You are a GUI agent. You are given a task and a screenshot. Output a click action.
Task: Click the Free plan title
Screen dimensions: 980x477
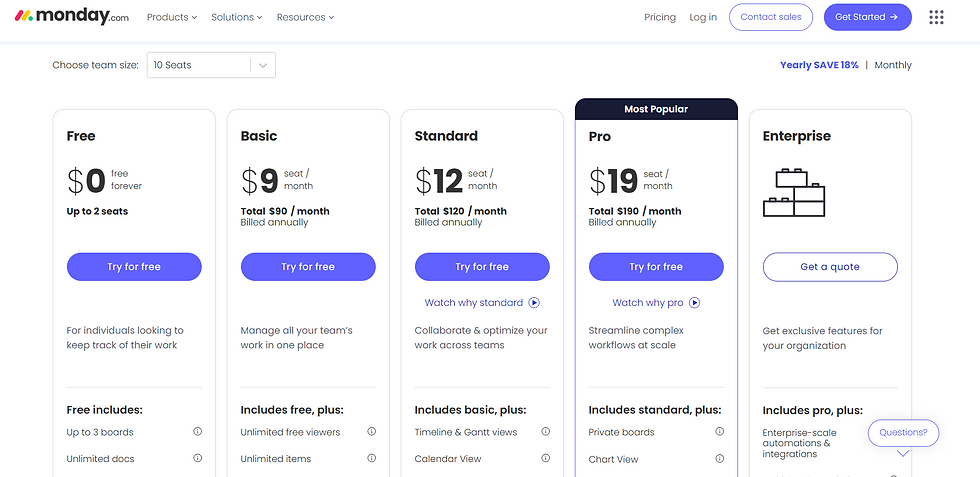tap(81, 136)
